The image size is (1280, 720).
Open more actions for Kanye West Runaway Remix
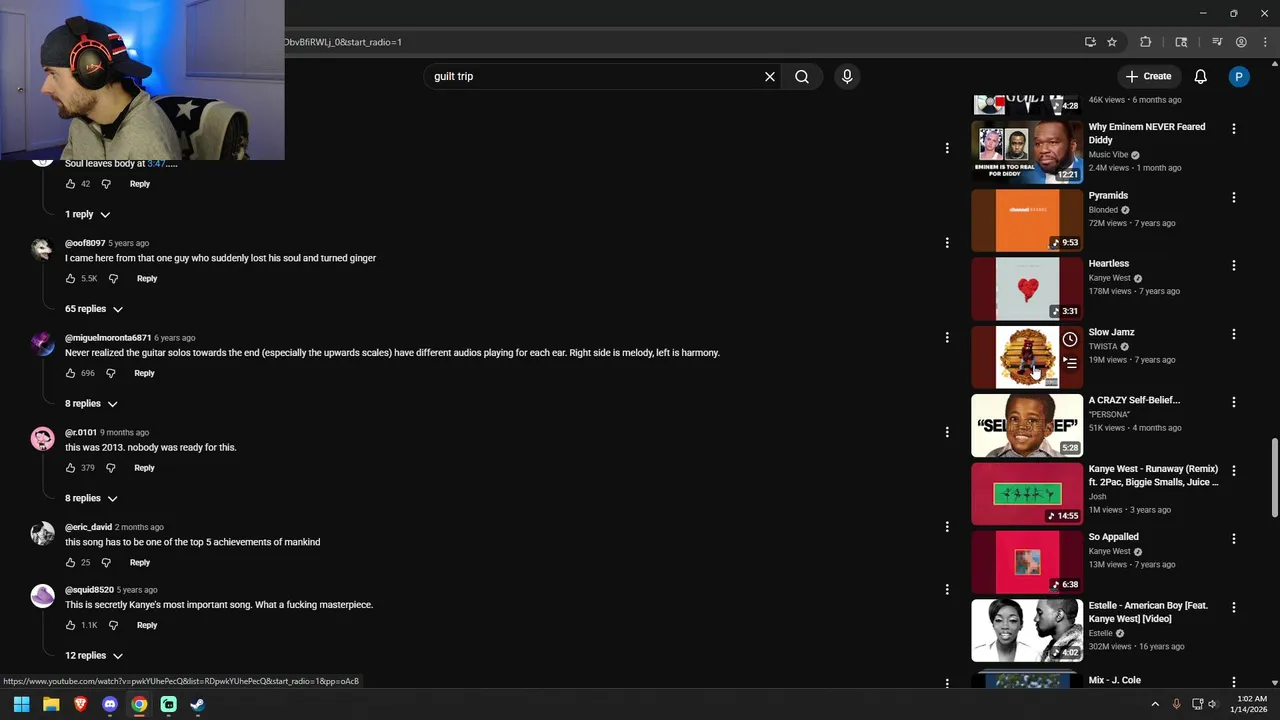(1234, 471)
